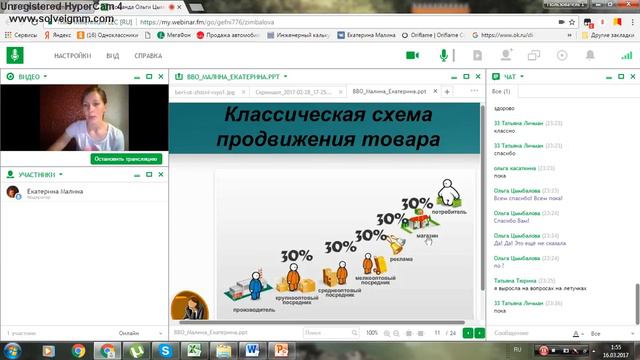Zoom out of the presentation
Screen dimensions: 640x360
click(x=396, y=333)
